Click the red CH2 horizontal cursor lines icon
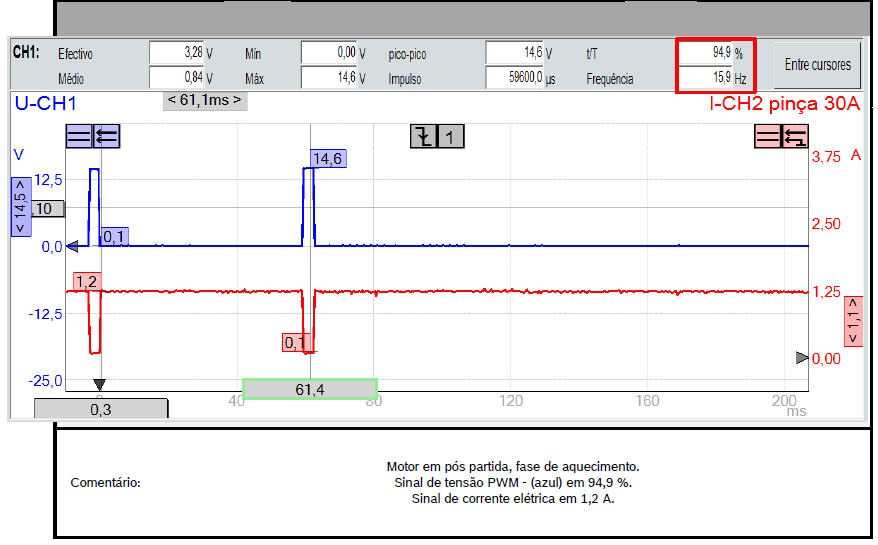This screenshot has width=878, height=545. [x=767, y=137]
